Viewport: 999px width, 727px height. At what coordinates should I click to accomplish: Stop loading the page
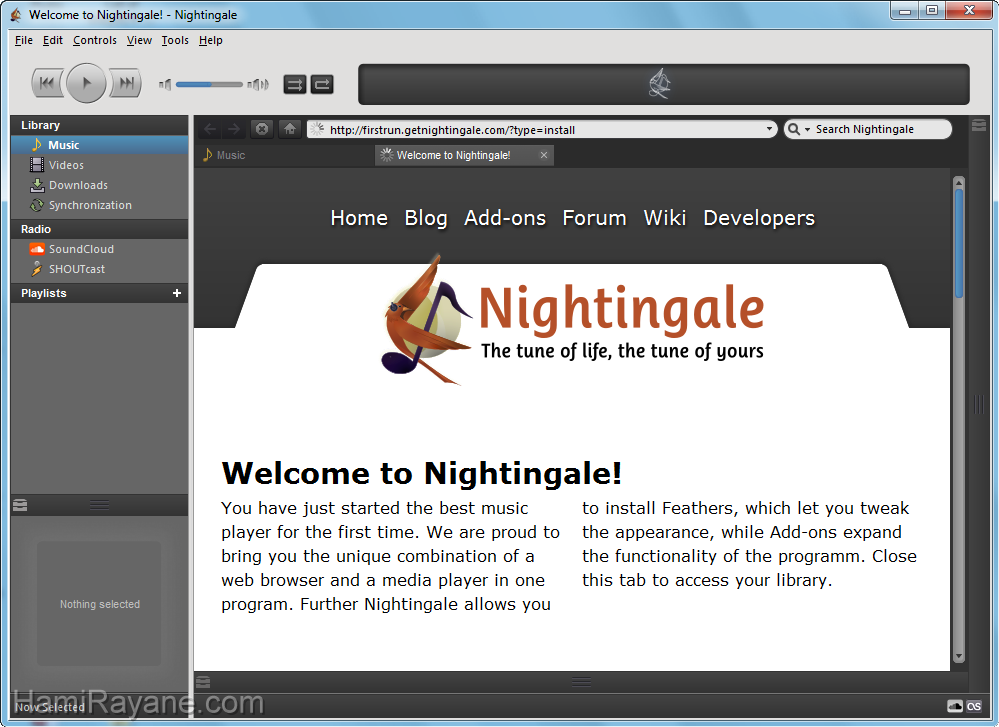261,129
